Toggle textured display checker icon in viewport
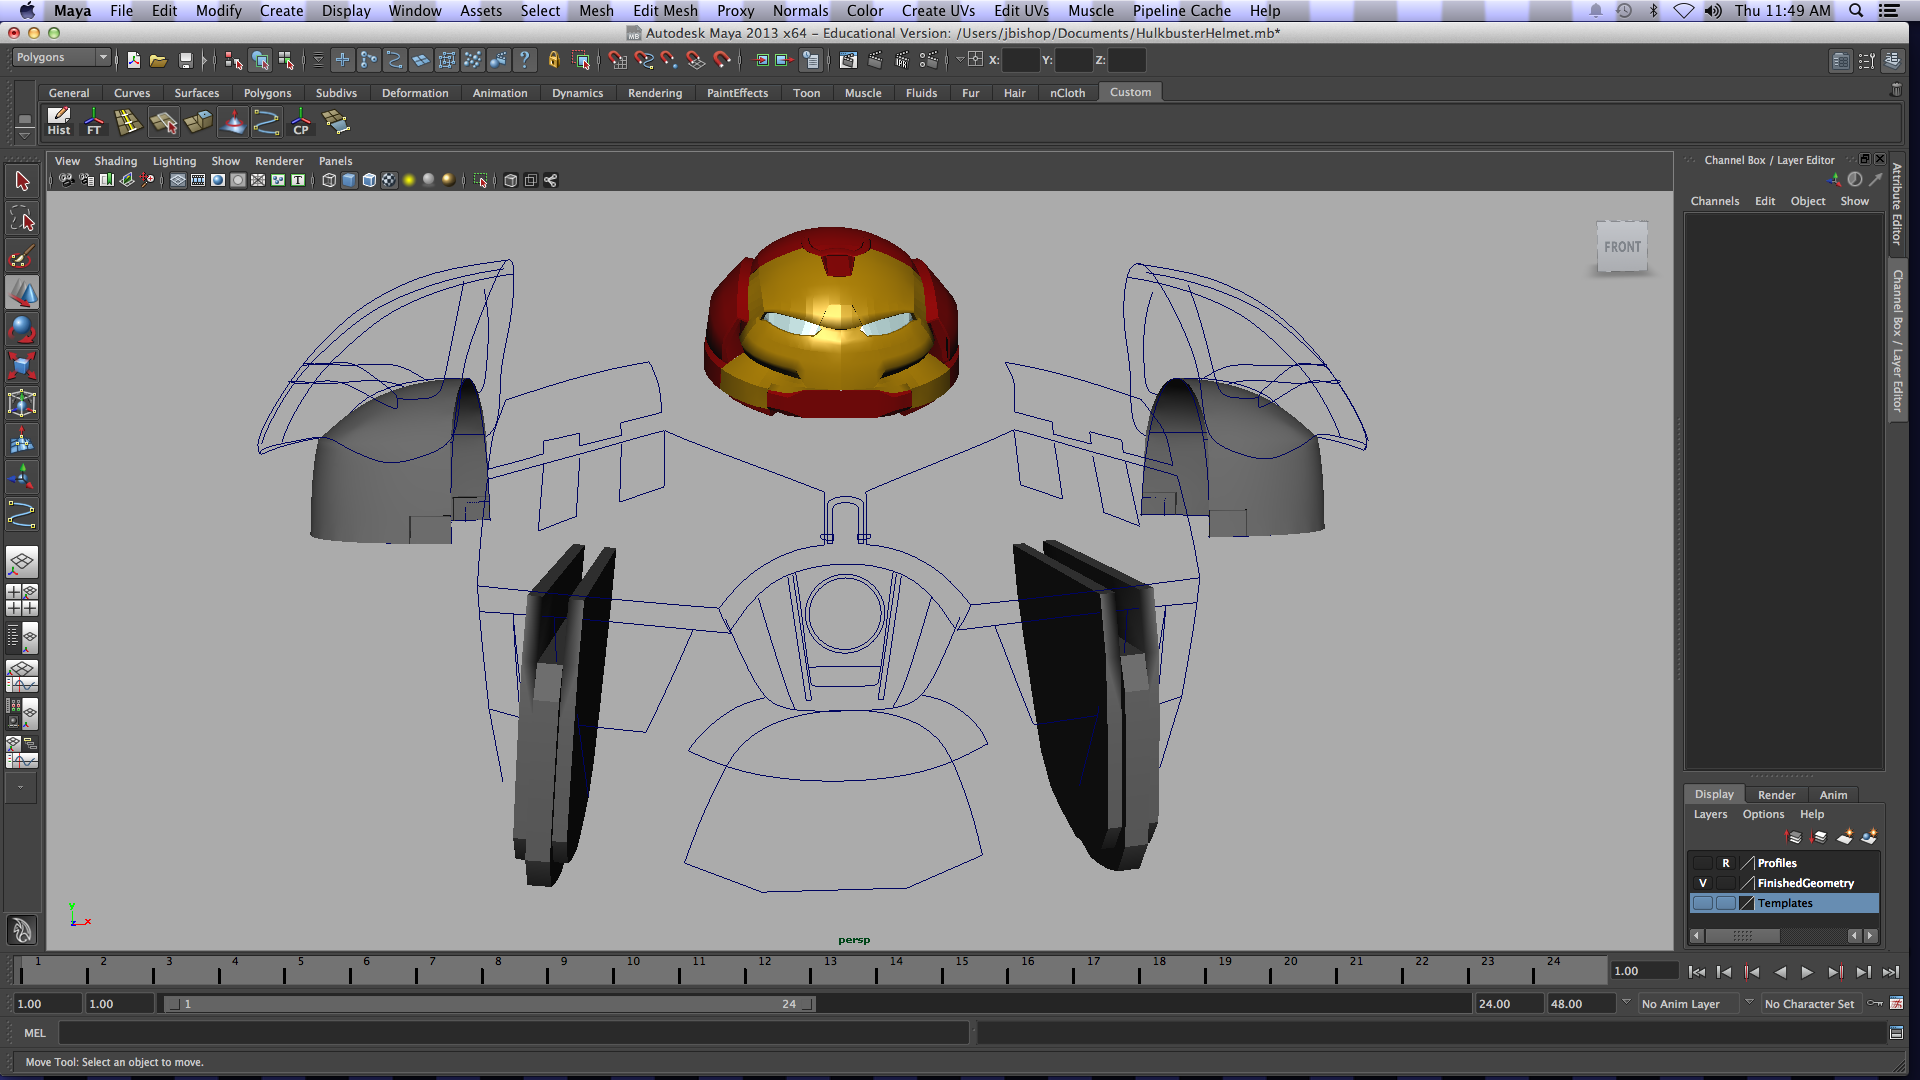1920x1080 pixels. [x=389, y=180]
